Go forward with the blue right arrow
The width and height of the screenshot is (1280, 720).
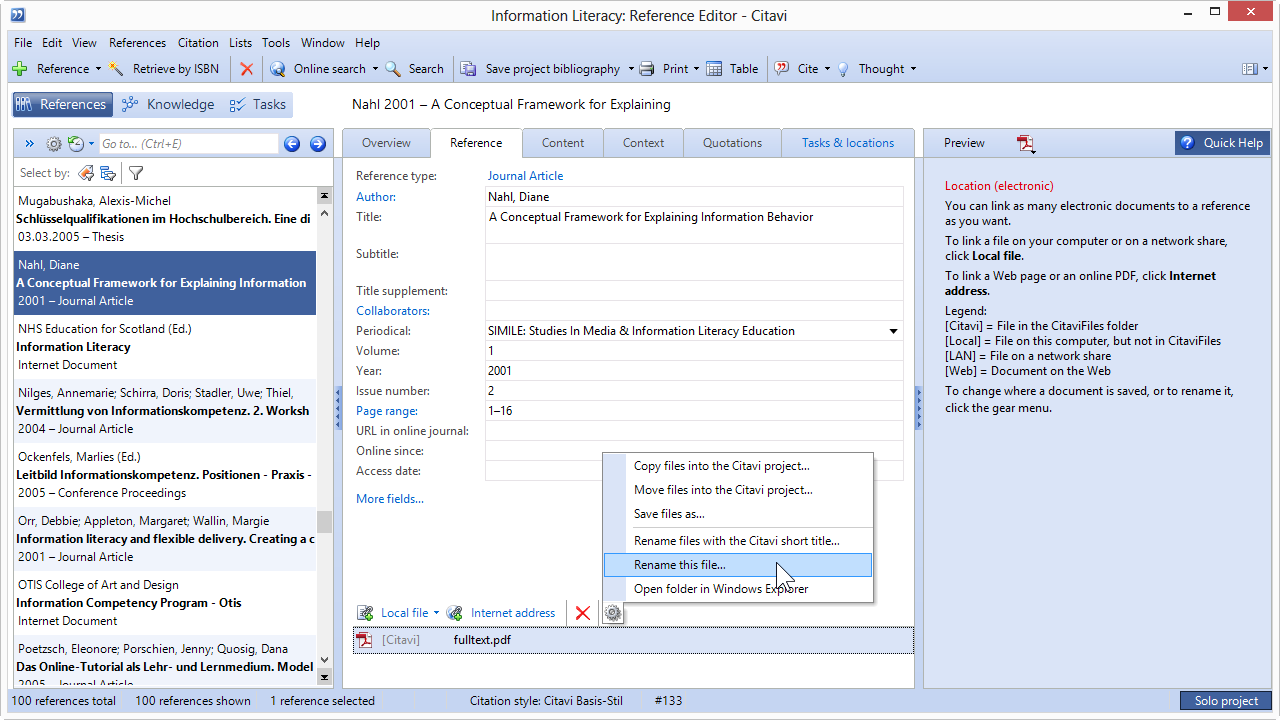click(x=318, y=144)
